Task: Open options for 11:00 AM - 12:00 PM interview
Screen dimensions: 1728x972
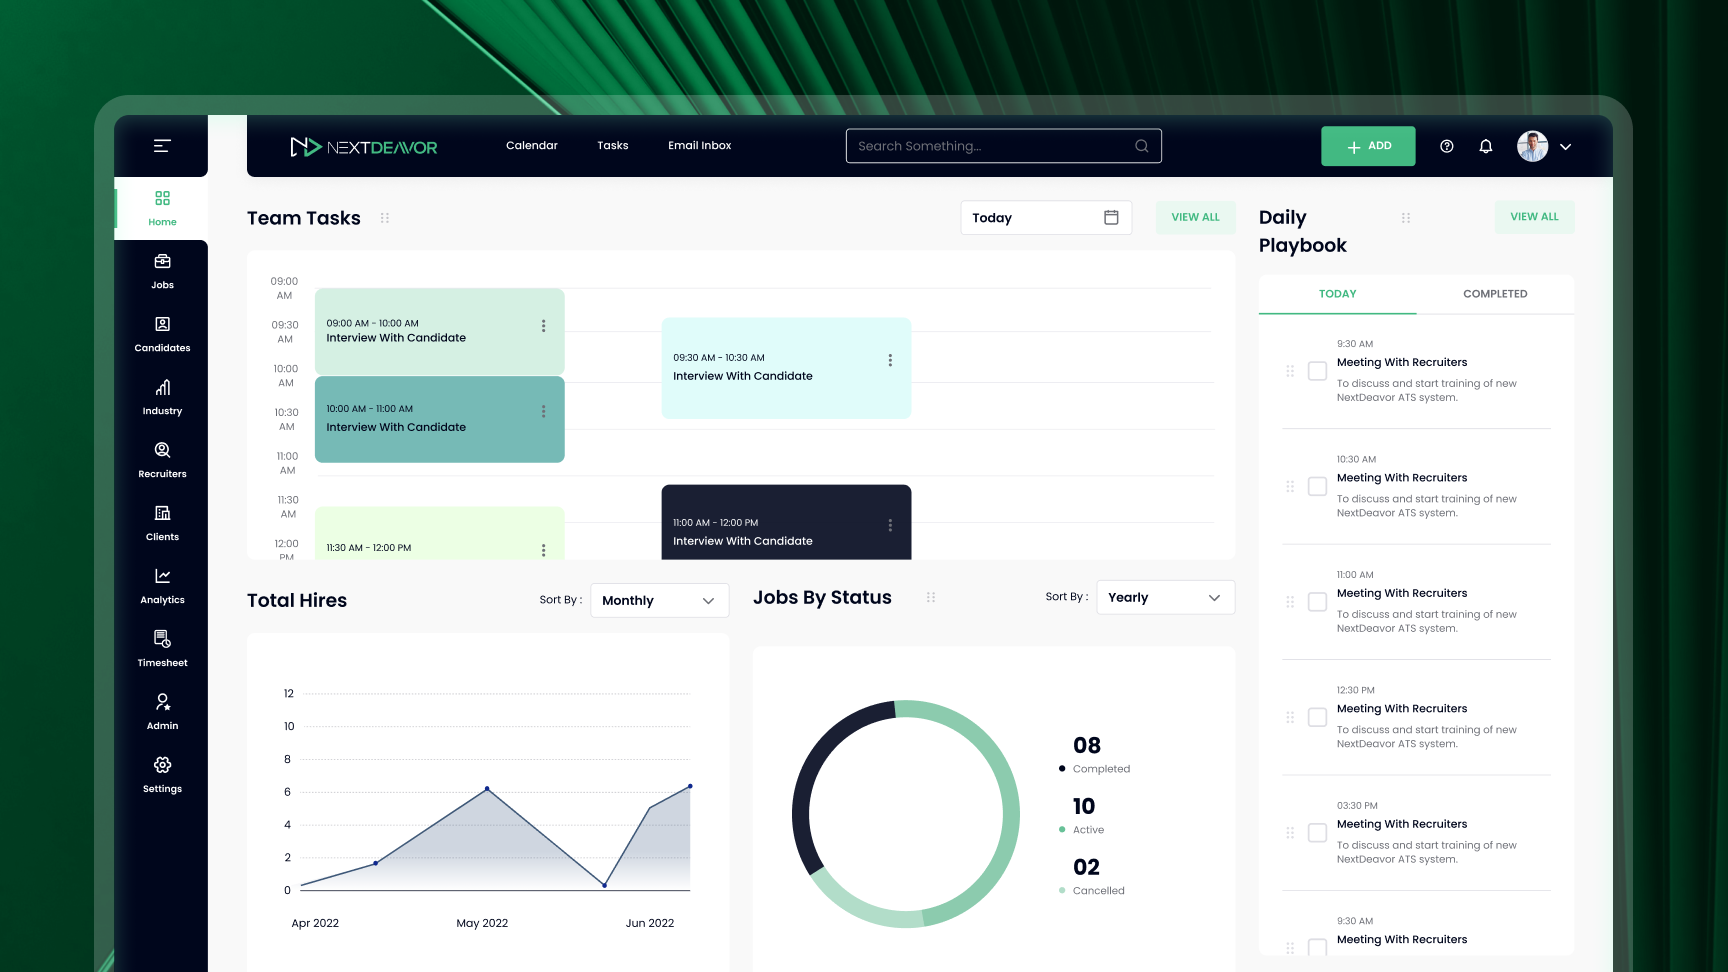Action: [x=890, y=525]
